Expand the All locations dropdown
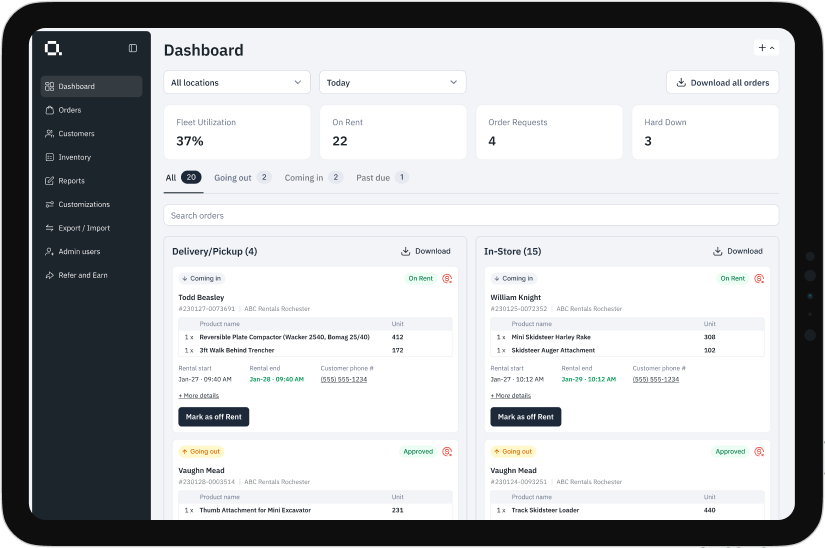The height and width of the screenshot is (548, 825). point(237,83)
